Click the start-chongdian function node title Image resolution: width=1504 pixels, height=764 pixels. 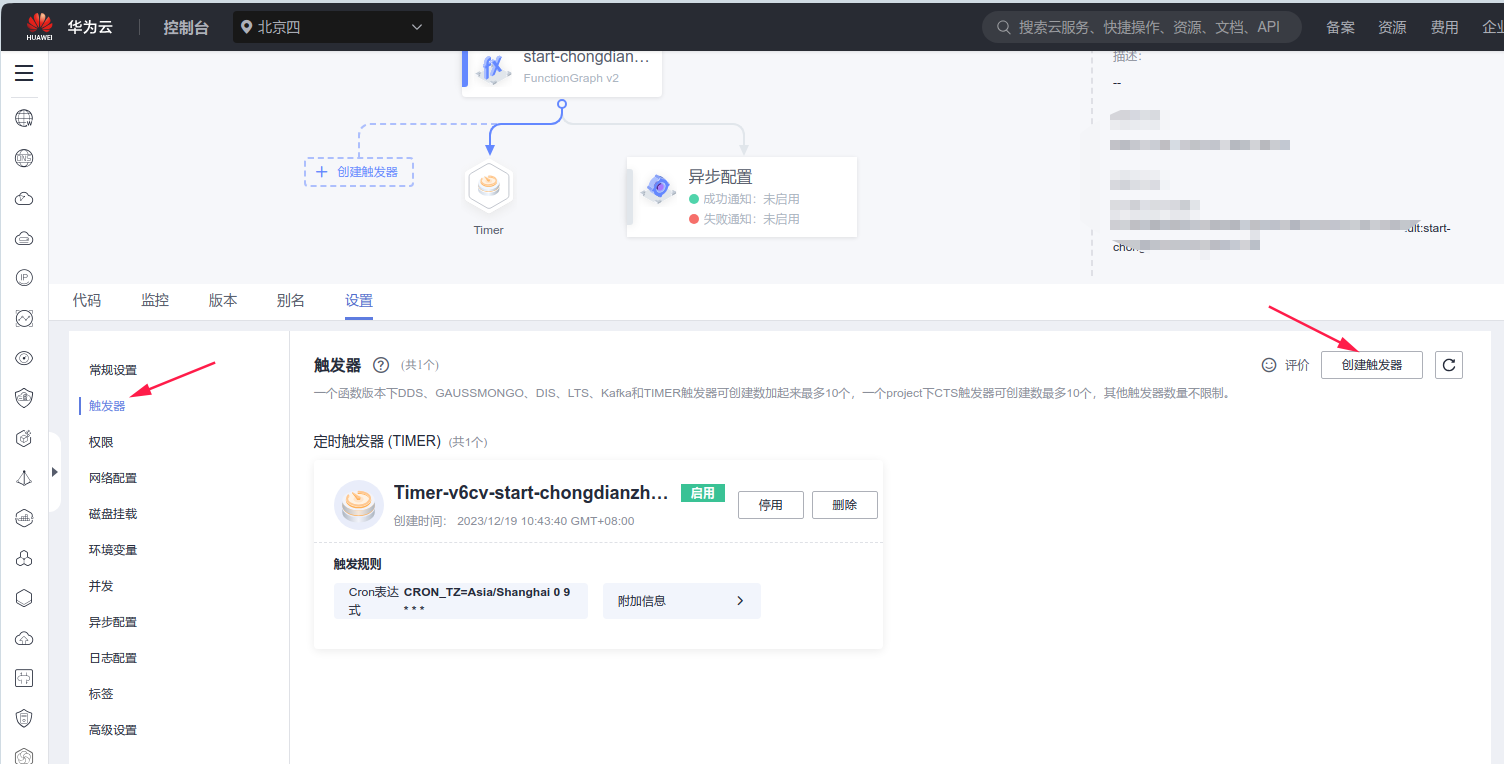coord(586,57)
